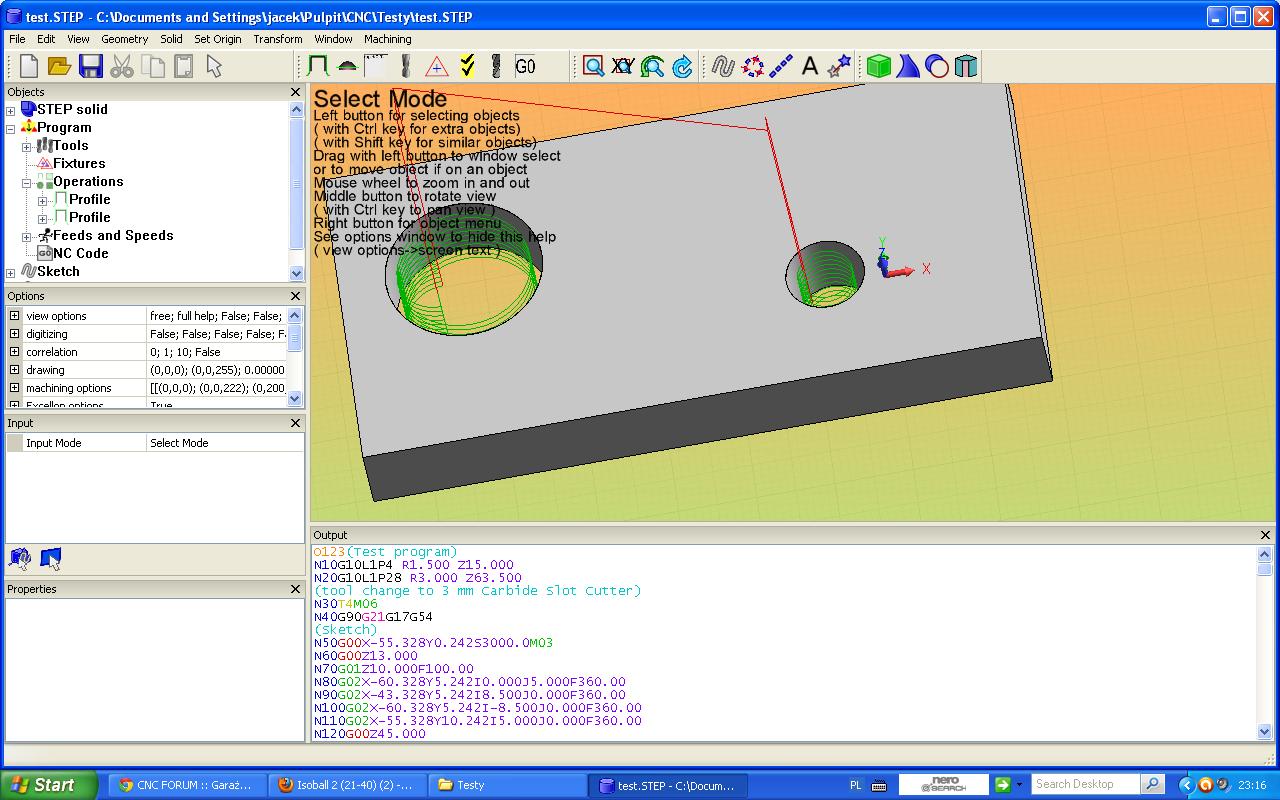Viewport: 1280px width, 800px height.
Task: Open the Transform menu
Action: [x=278, y=39]
